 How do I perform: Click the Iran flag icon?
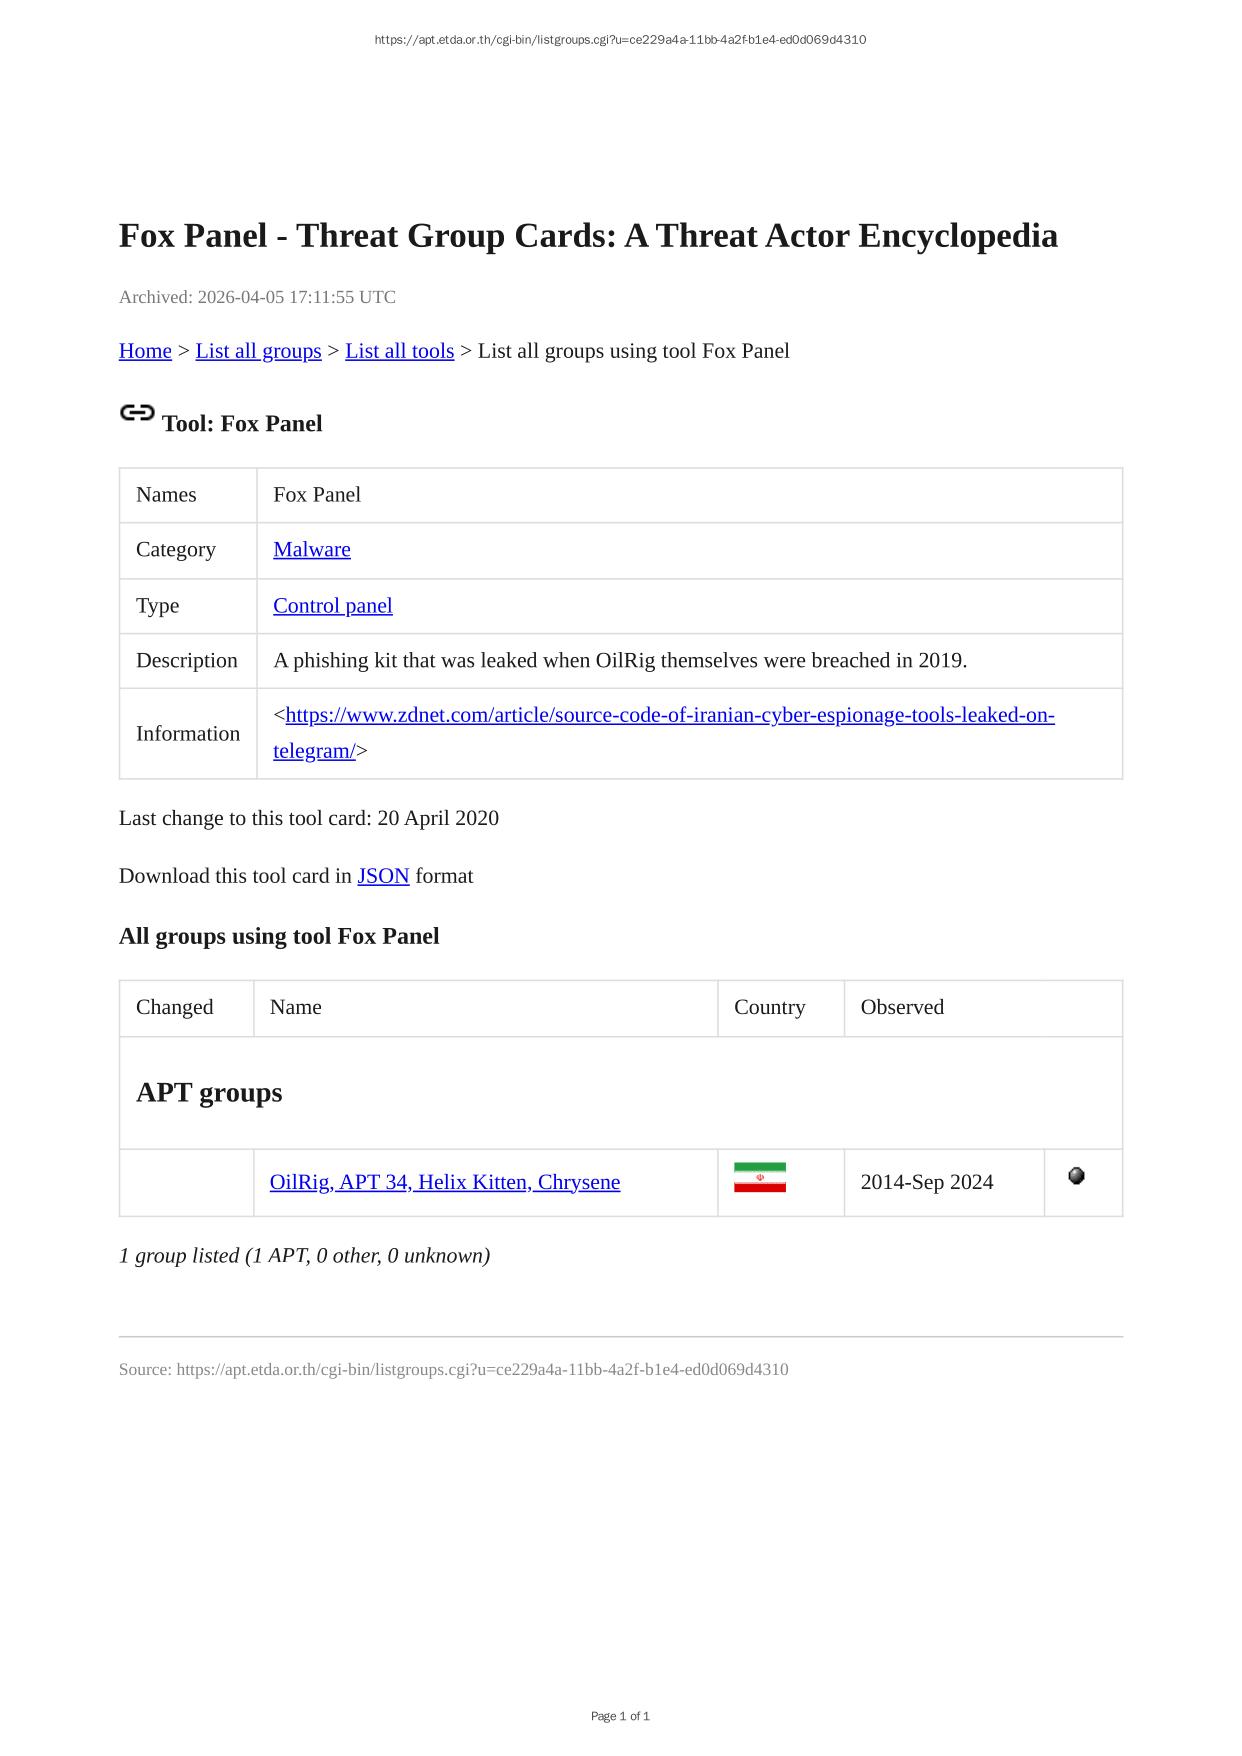pyautogui.click(x=759, y=1177)
